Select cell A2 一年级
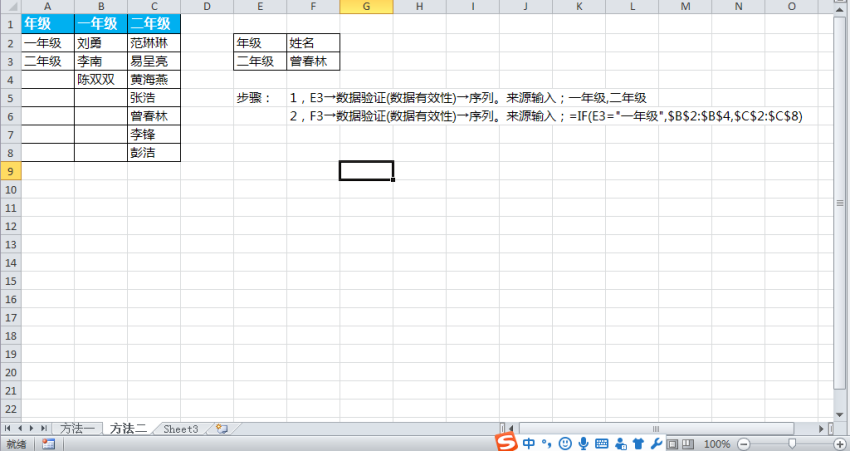Image resolution: width=850 pixels, height=451 pixels. click(48, 43)
